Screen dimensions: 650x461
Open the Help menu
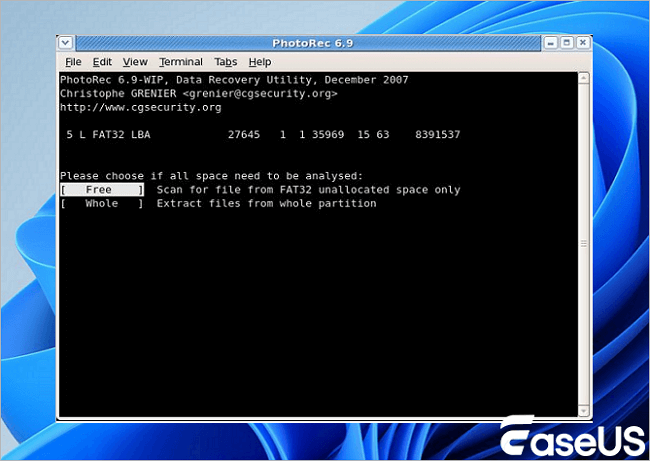260,62
